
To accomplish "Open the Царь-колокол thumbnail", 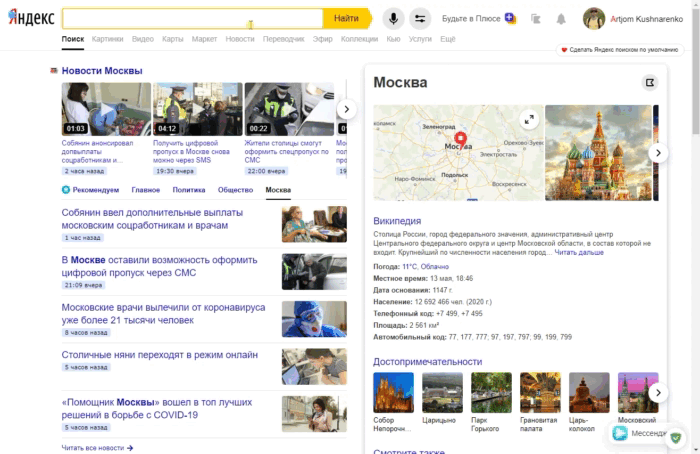I will 589,393.
